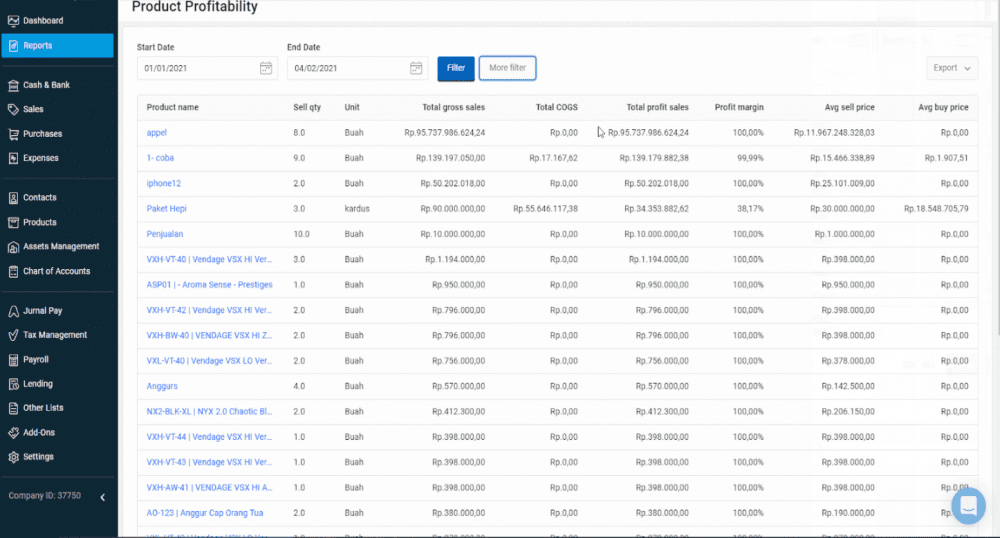
Task: Click the Reports sidebar icon
Action: 13,46
